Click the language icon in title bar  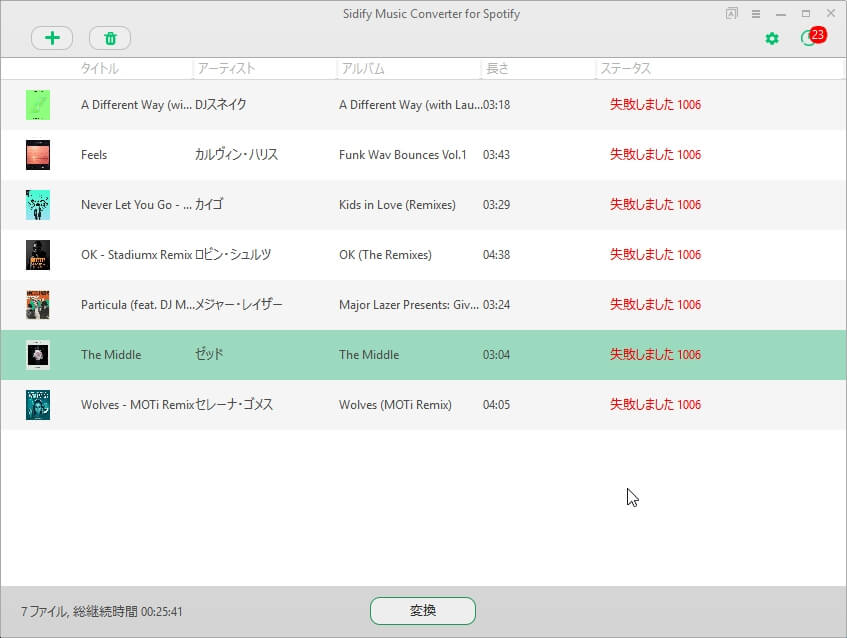(x=732, y=14)
